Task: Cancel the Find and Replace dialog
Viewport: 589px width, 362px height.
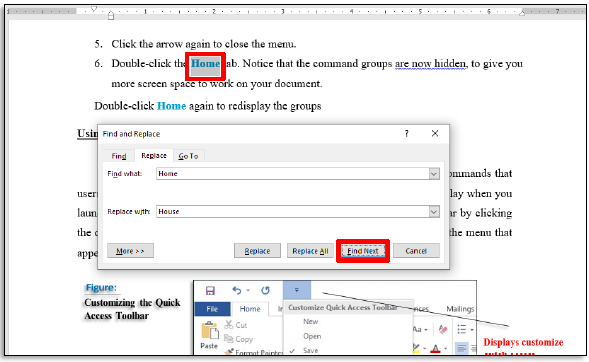Action: (x=416, y=251)
